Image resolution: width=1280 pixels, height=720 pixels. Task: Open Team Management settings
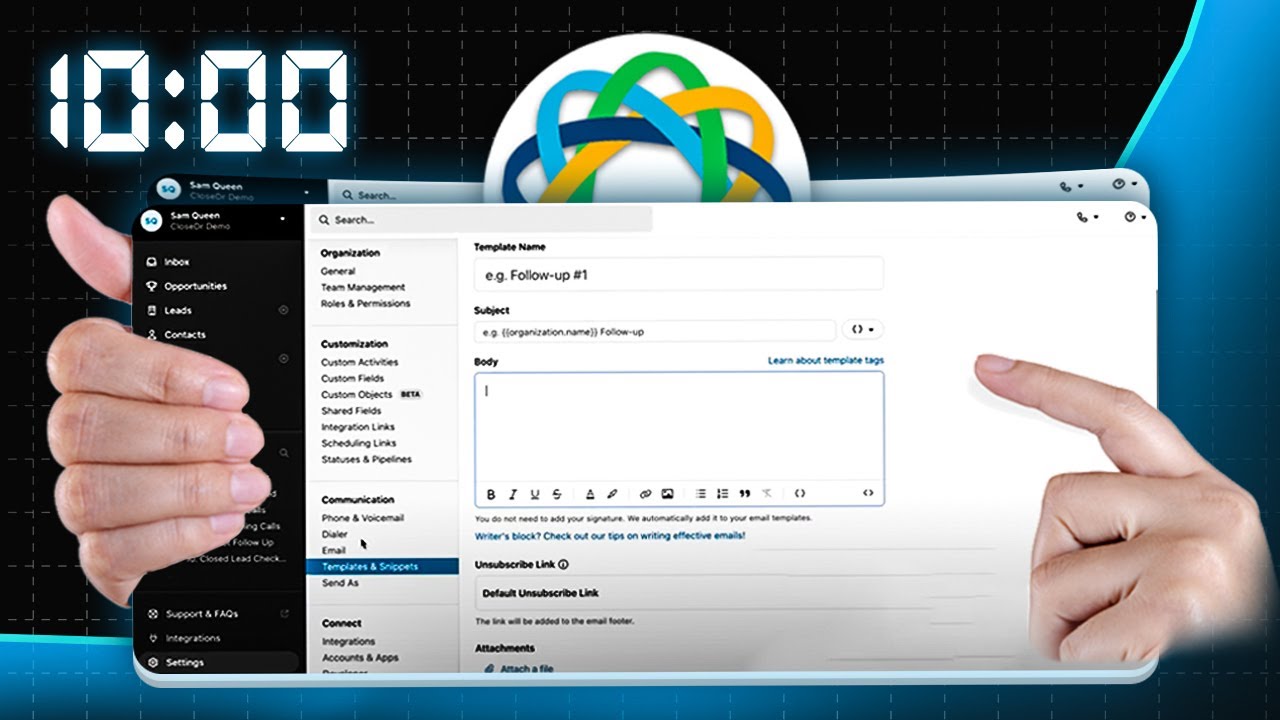coord(363,287)
